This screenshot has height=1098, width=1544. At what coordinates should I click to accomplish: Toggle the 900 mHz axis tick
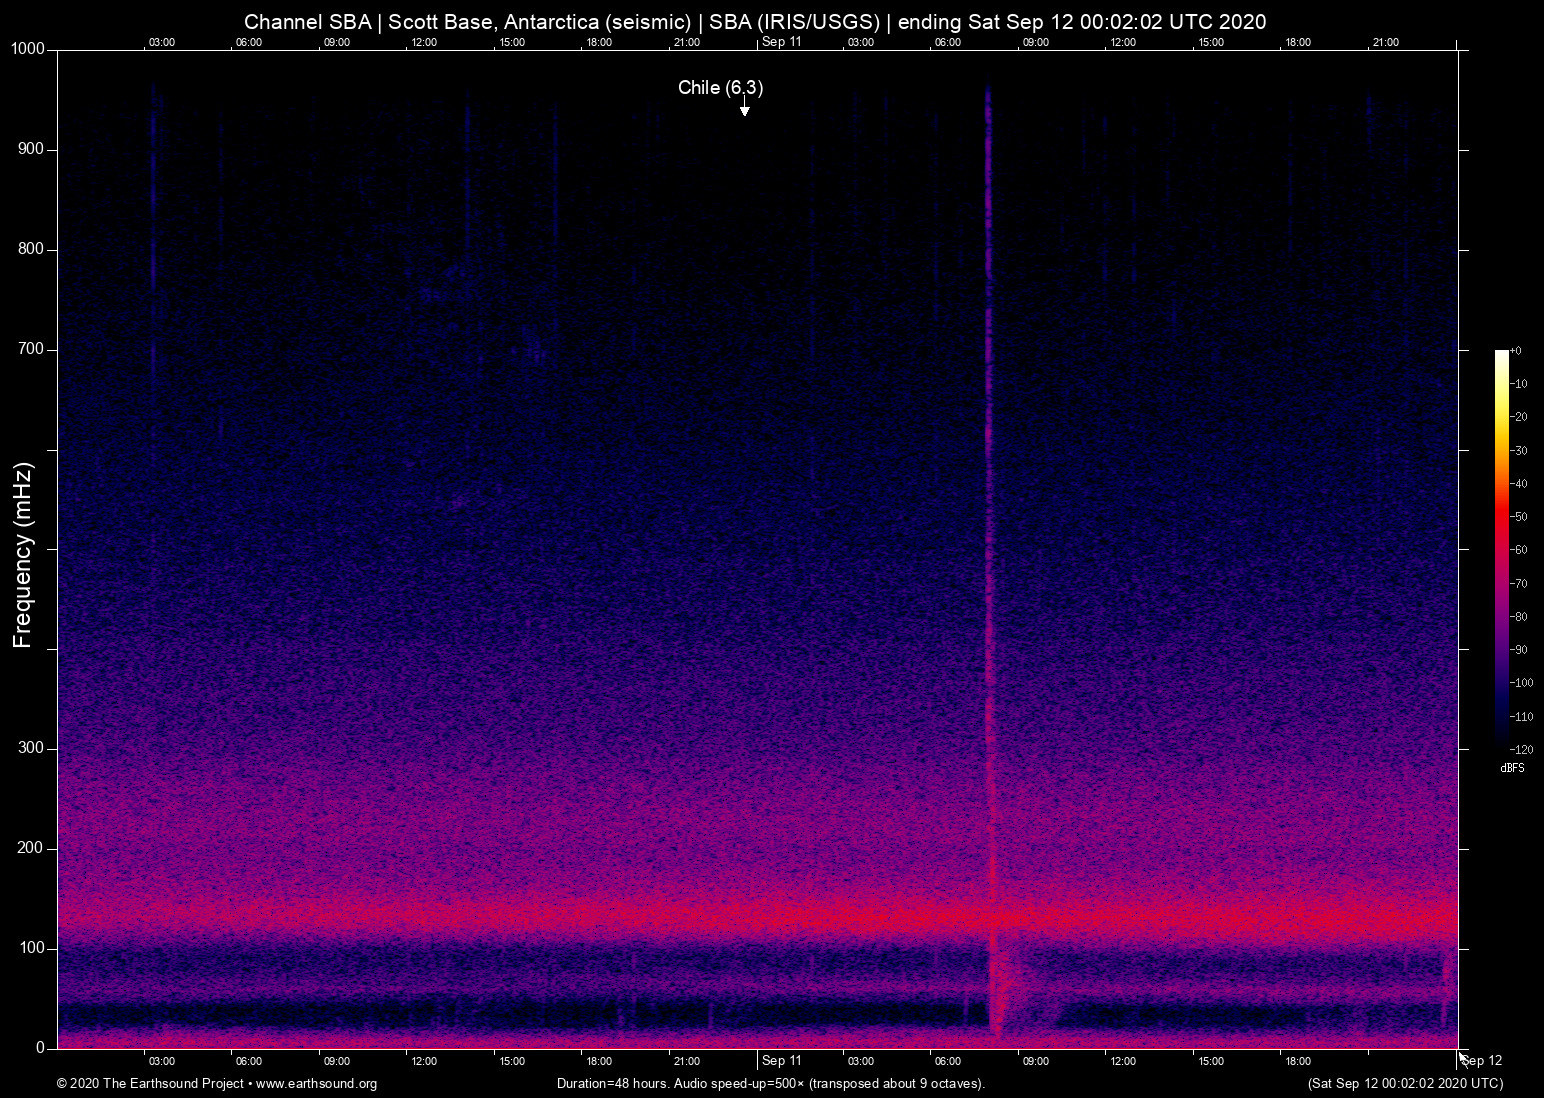pyautogui.click(x=31, y=148)
